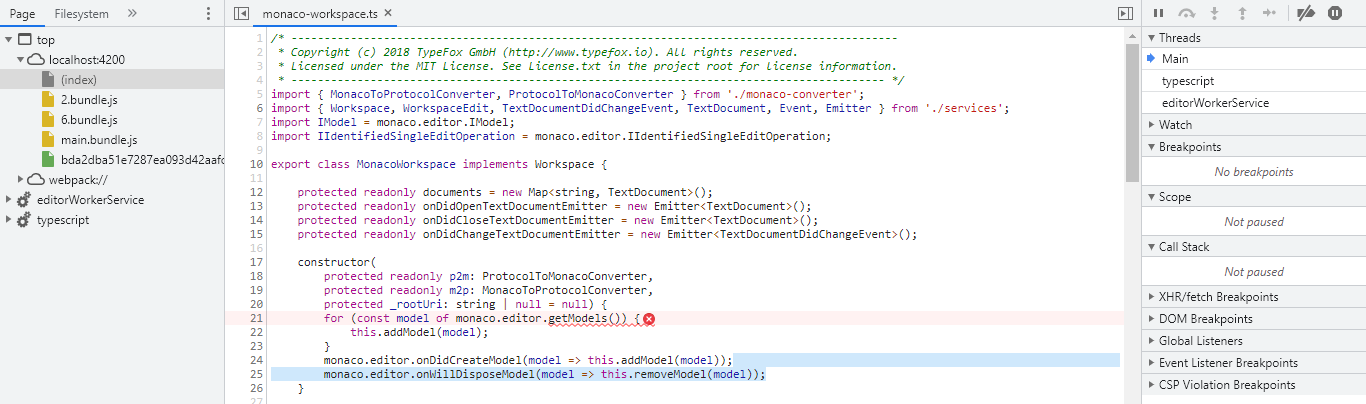Click the Step icon in debugger toolbar
Viewport: 1366px width, 404px height.
pos(1270,13)
